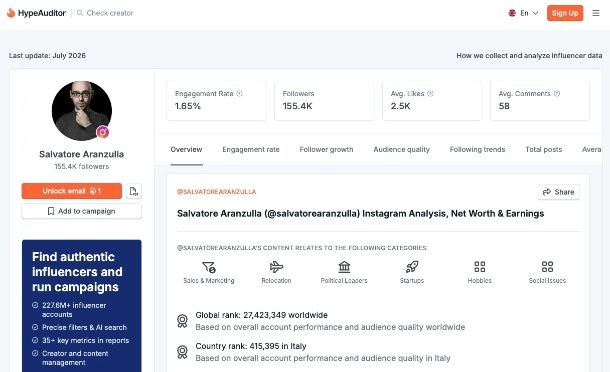Click Engagement Rate info icon
Screen dimensions: 610x372
pyautogui.click(x=239, y=93)
